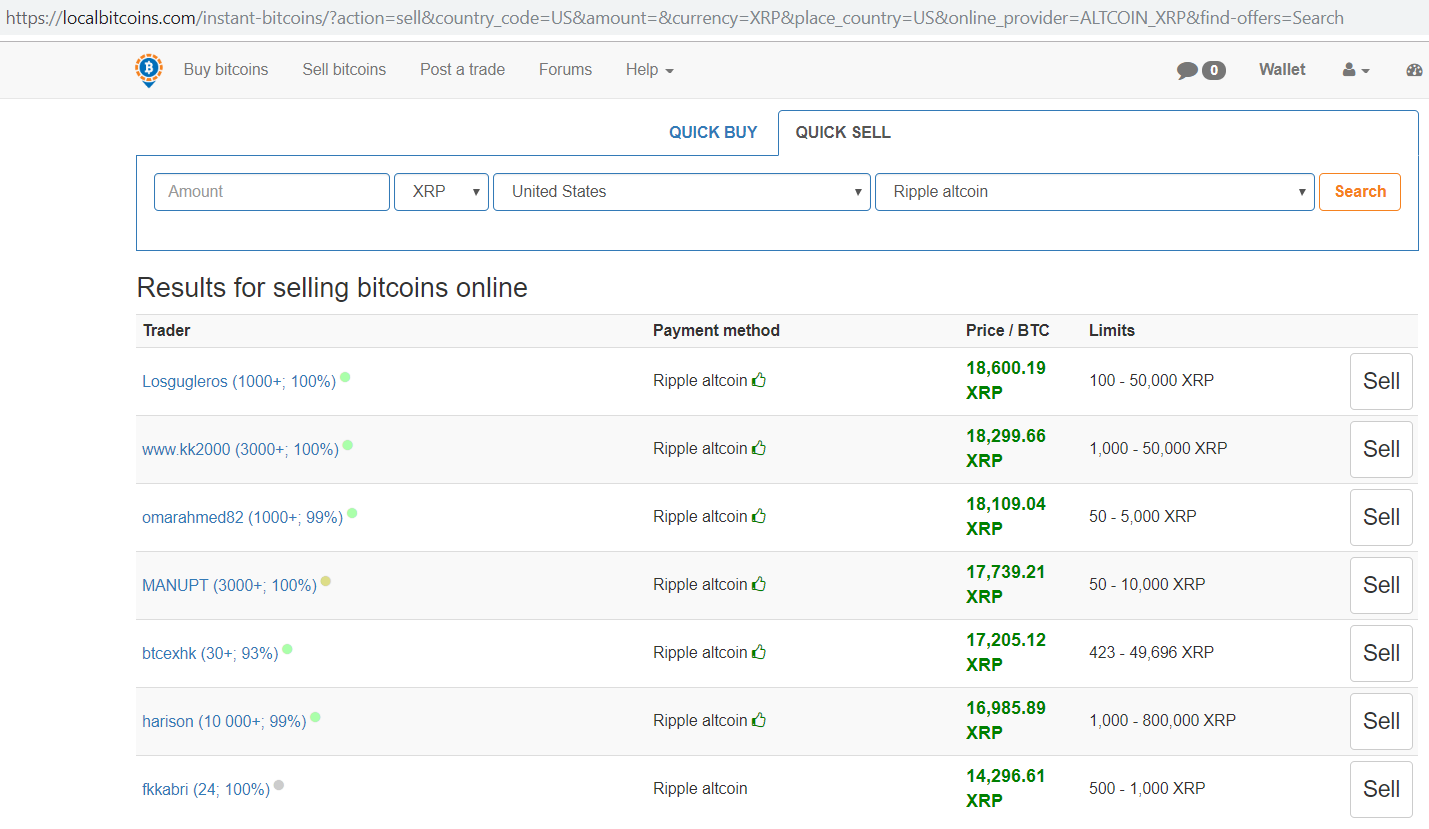Screen dimensions: 1429x829
Task: Open fkkabri trader profile link
Action: pos(206,789)
